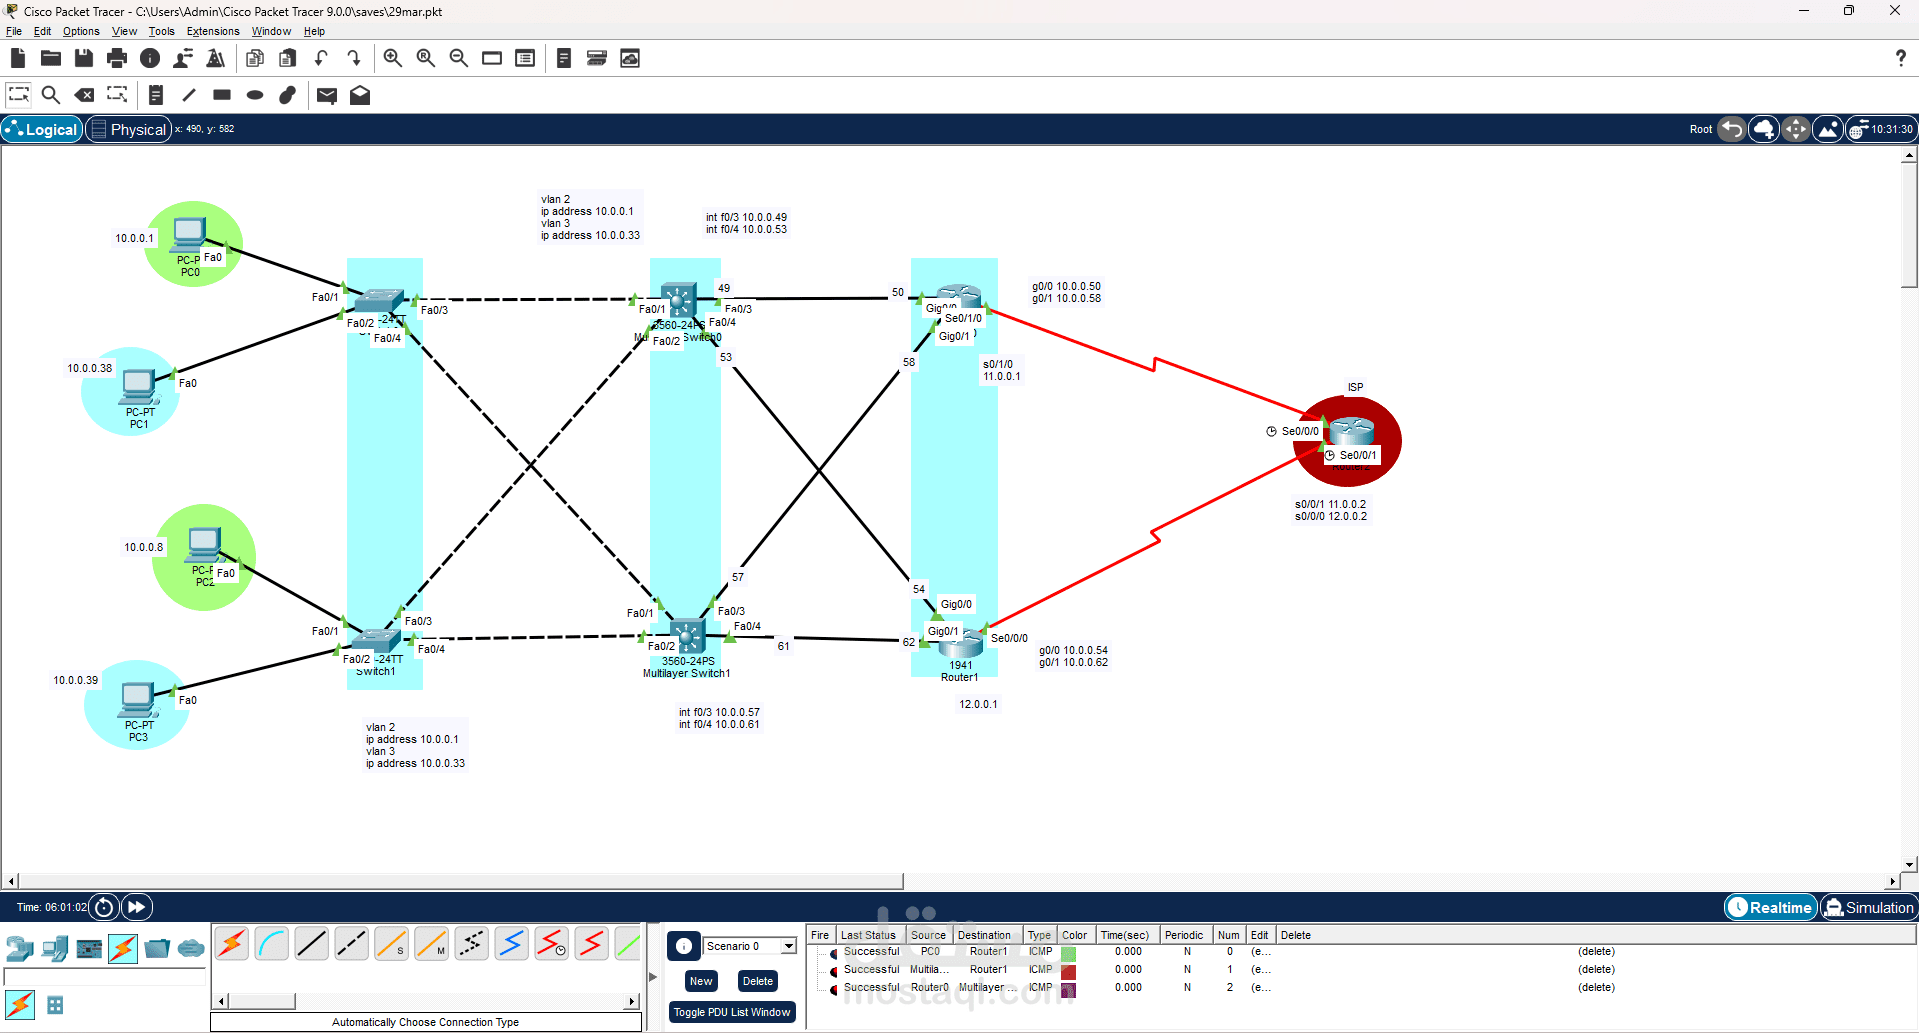Draw a line with the line tool

pyautogui.click(x=189, y=95)
